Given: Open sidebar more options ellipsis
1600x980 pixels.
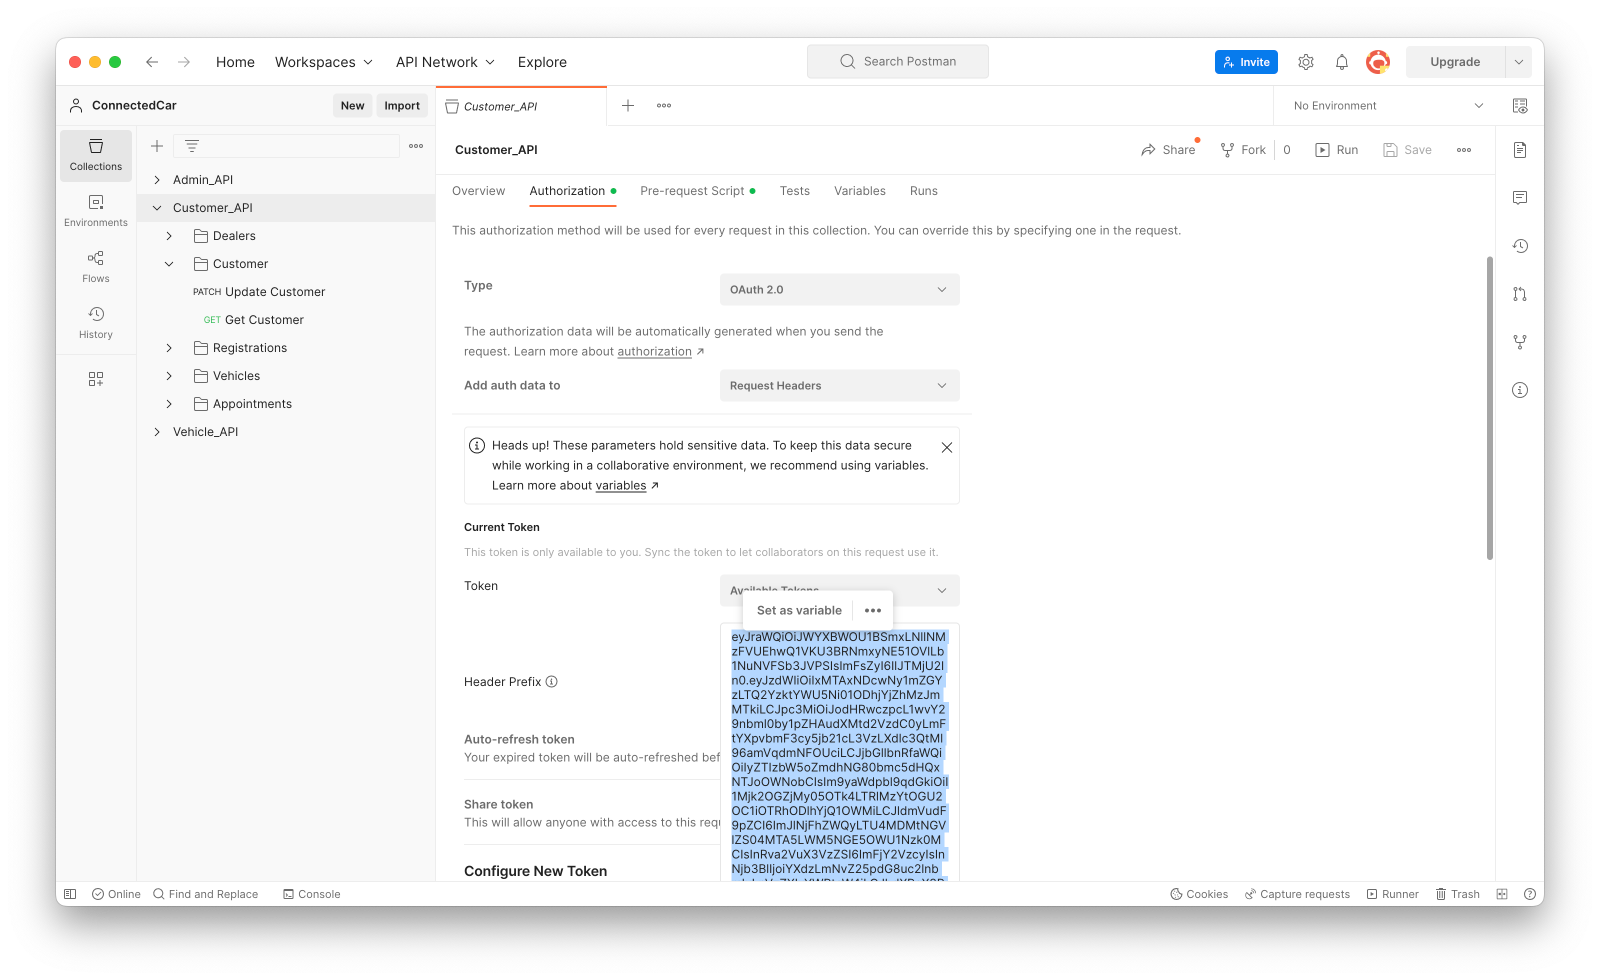Looking at the screenshot, I should pos(416,146).
